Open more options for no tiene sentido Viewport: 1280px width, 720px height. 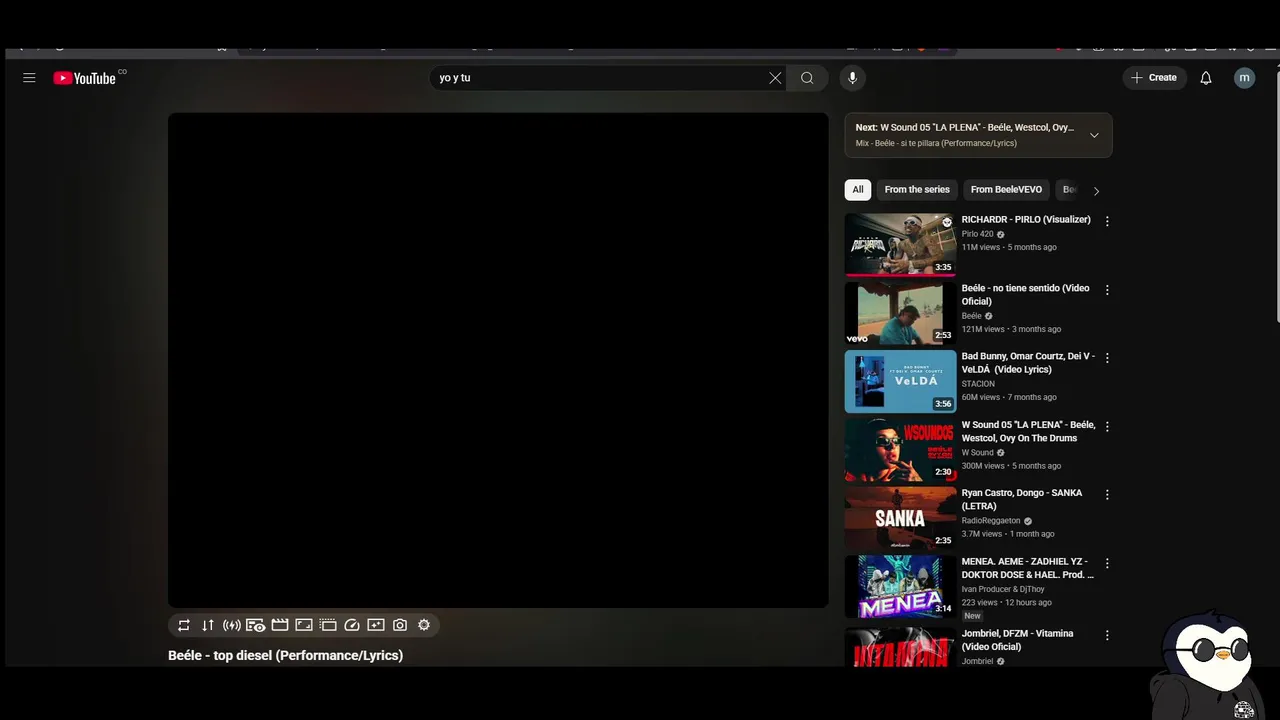coord(1107,290)
